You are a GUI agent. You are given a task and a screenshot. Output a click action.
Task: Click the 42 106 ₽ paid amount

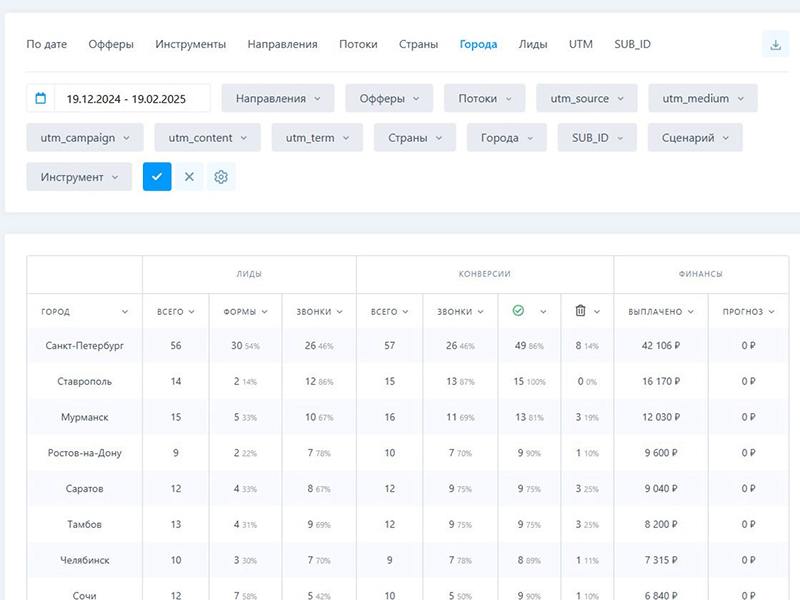point(661,345)
